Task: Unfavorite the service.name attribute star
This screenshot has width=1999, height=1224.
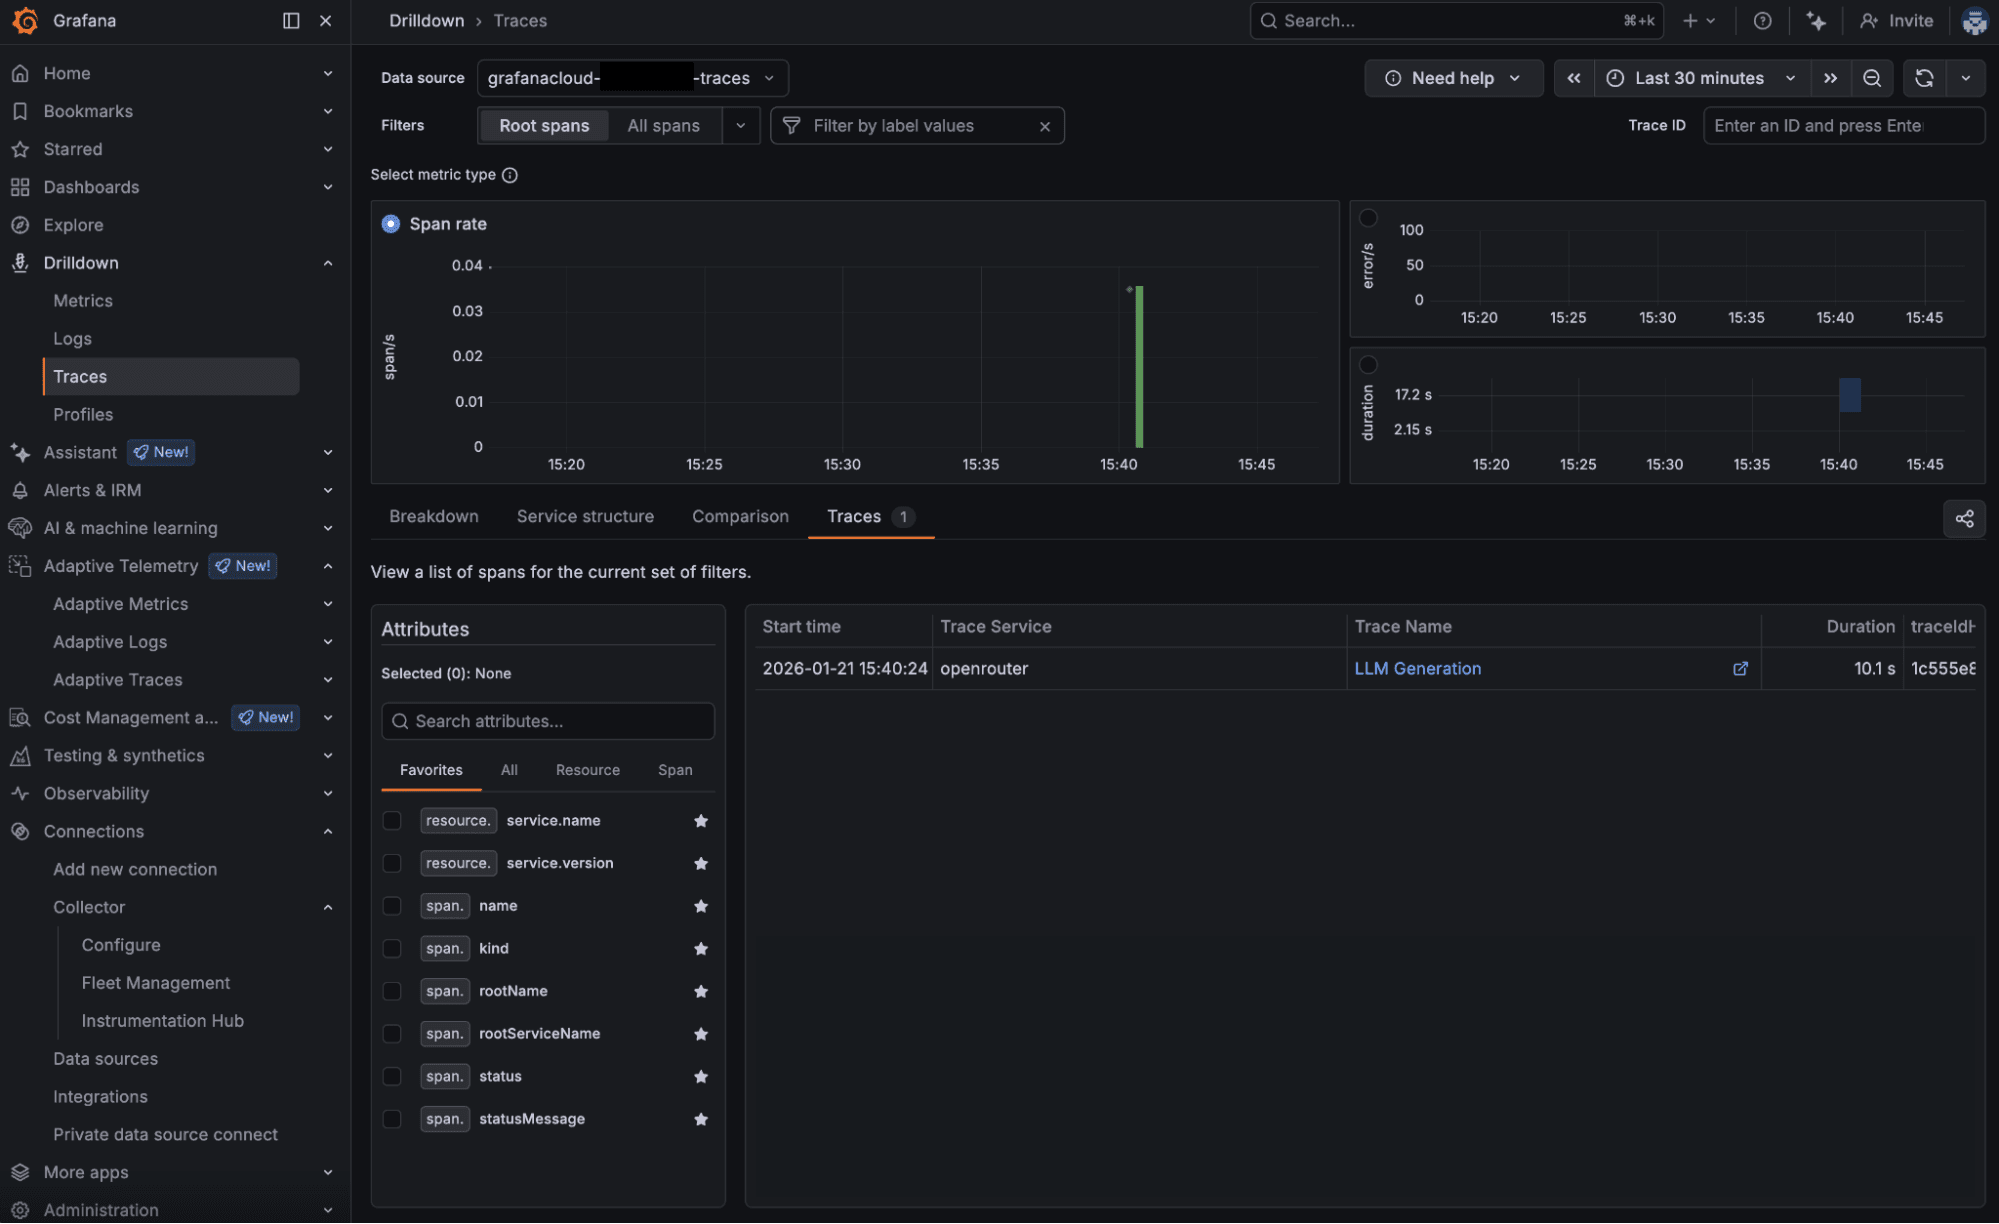Action: pyautogui.click(x=700, y=821)
